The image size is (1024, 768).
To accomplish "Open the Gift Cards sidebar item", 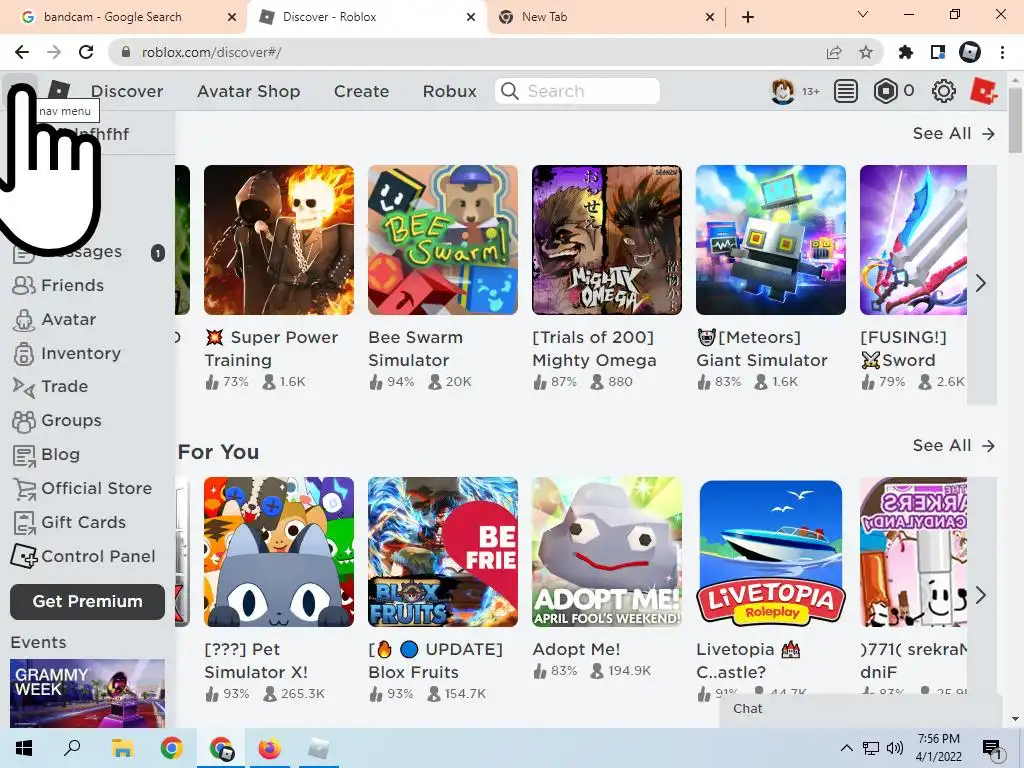I will 69,522.
